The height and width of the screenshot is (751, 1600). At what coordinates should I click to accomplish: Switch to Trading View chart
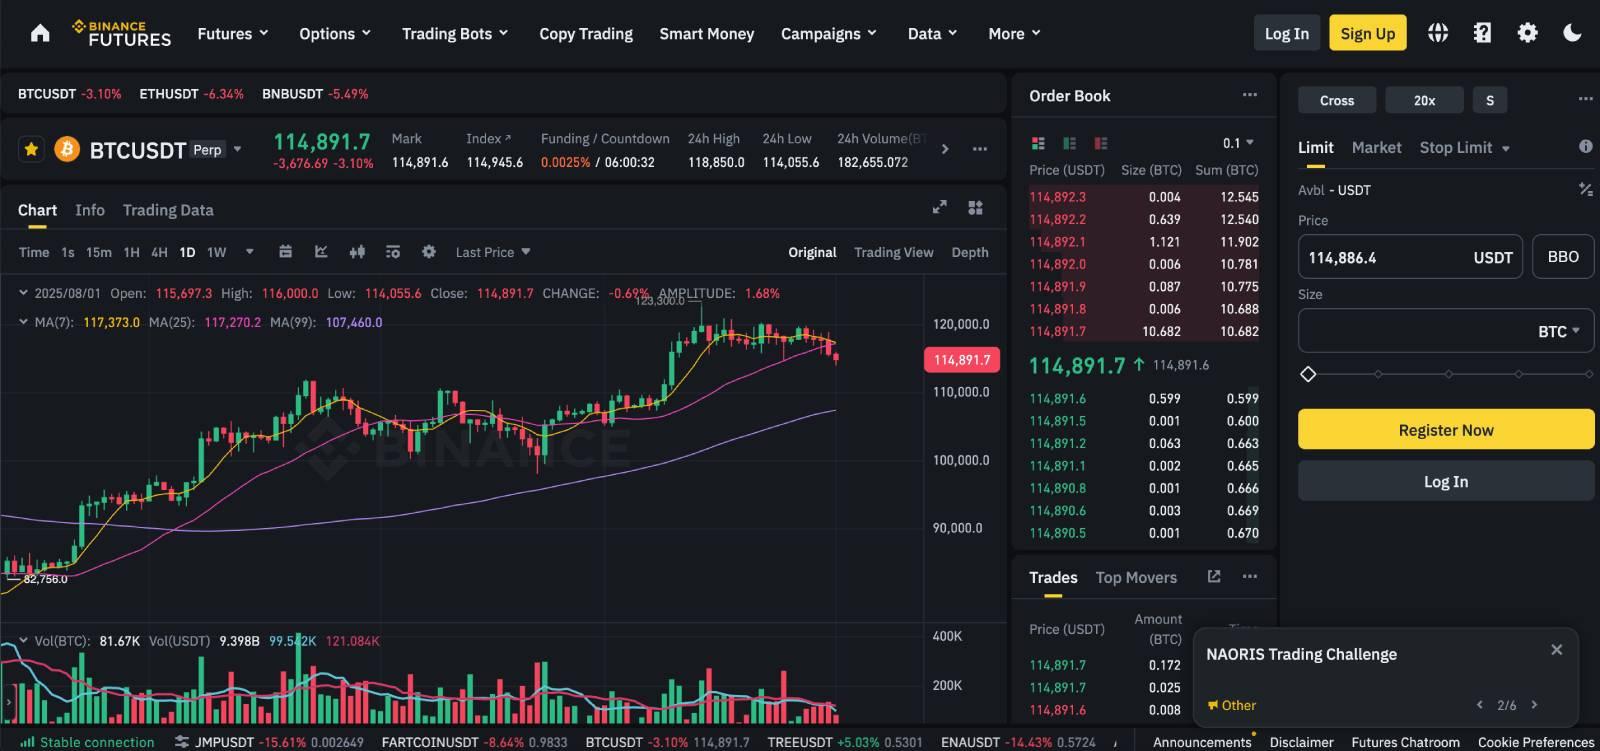tap(894, 252)
